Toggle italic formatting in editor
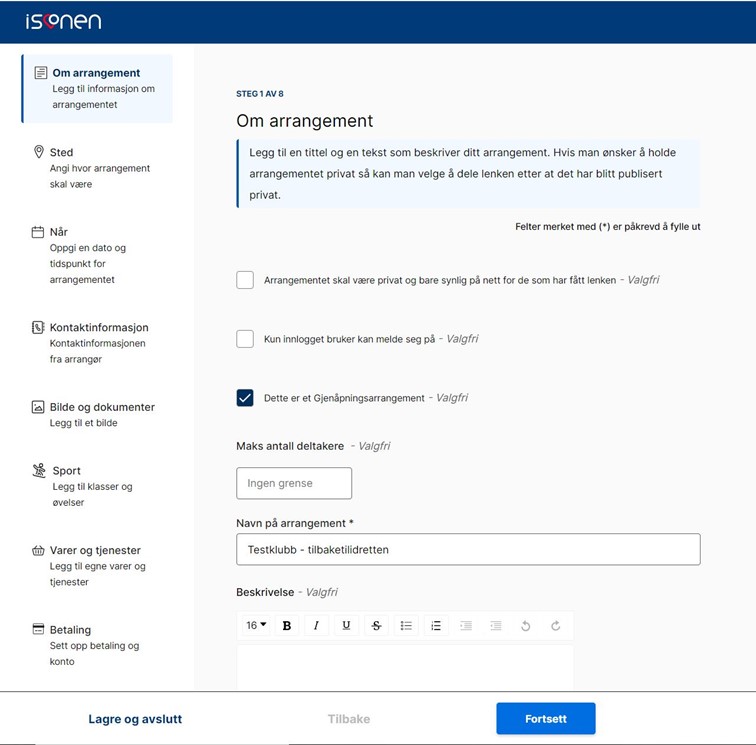756x745 pixels. pos(316,625)
